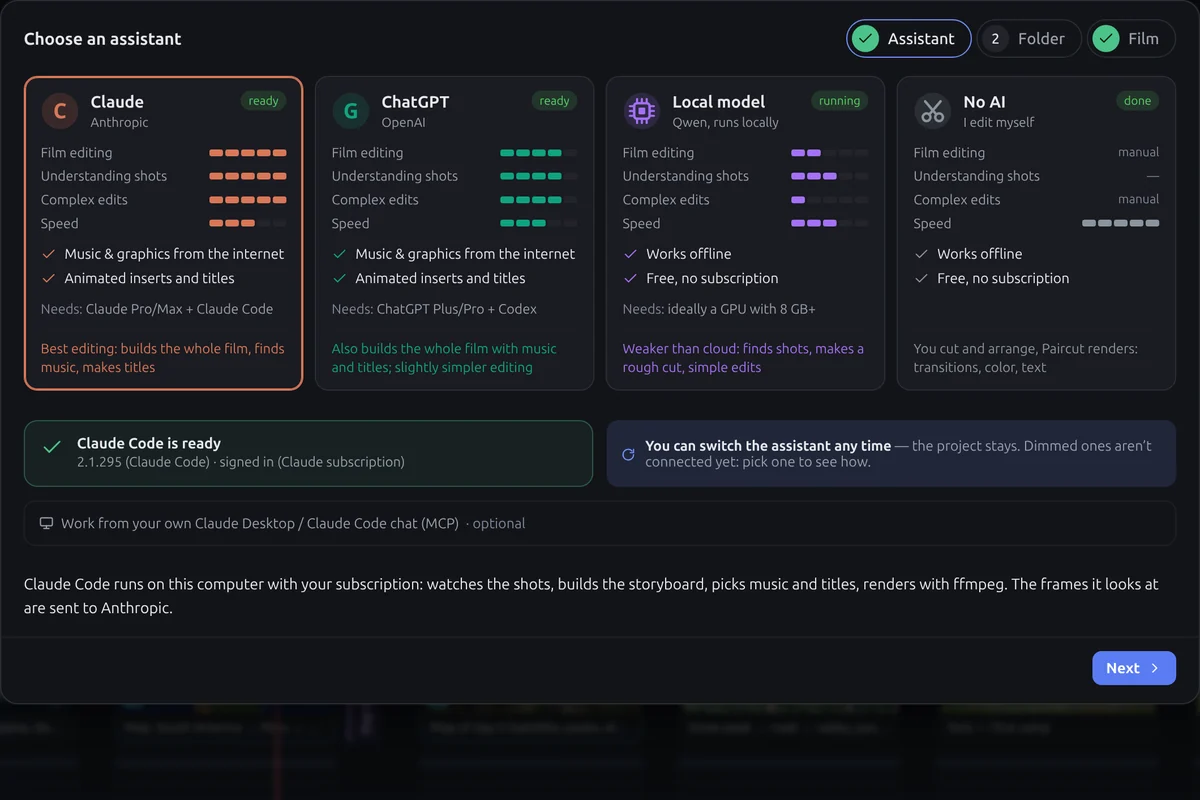The height and width of the screenshot is (800, 1200).
Task: Click the Local model chip icon
Action: click(641, 111)
